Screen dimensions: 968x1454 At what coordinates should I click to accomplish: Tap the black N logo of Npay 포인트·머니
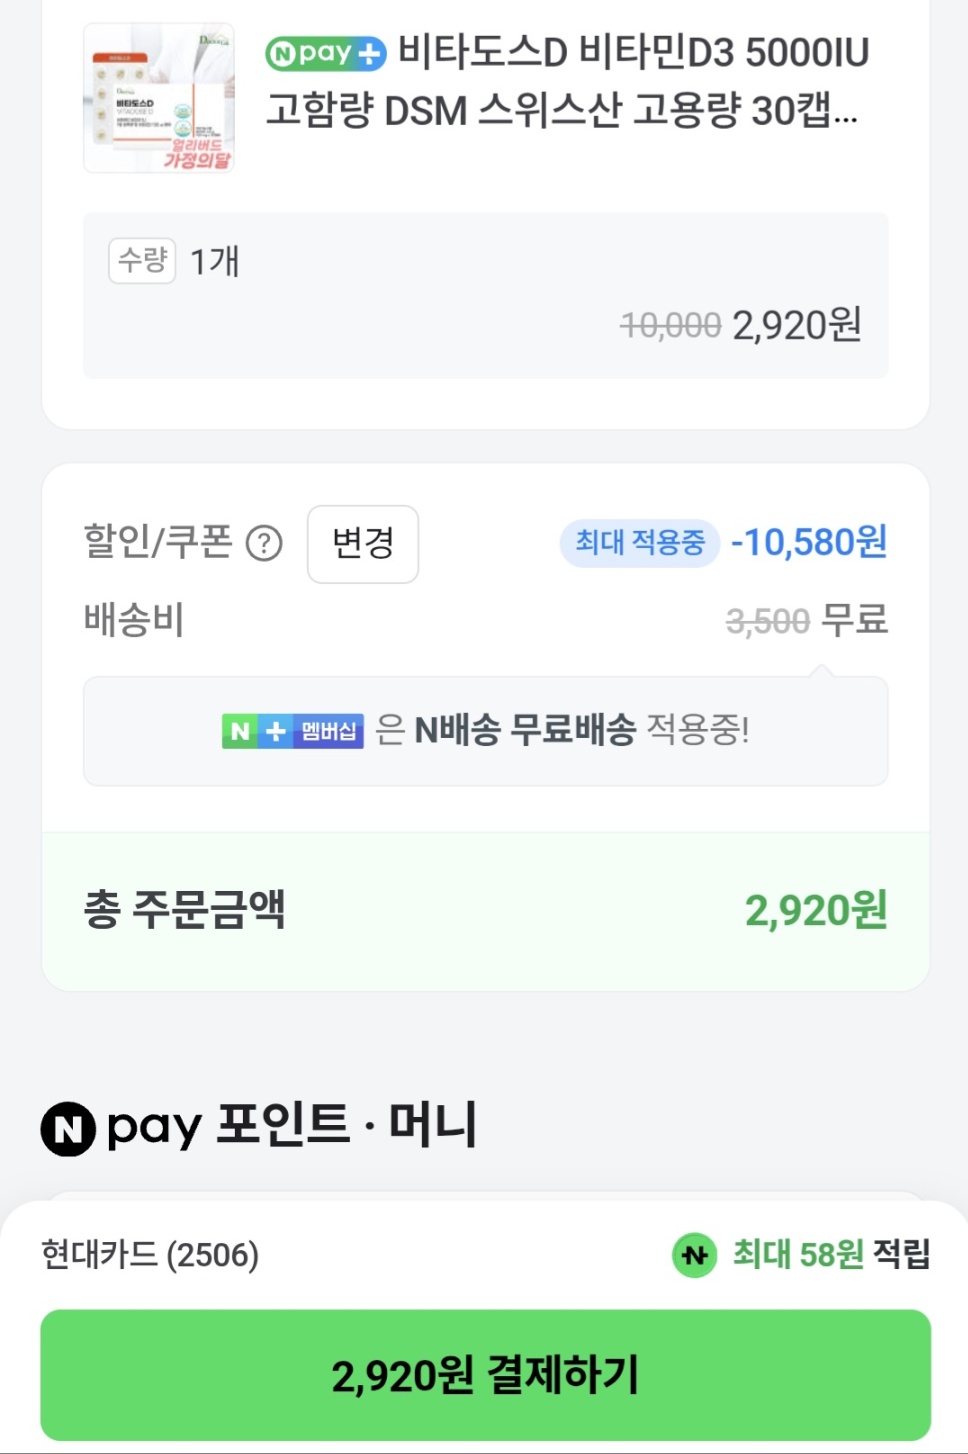pos(68,1128)
